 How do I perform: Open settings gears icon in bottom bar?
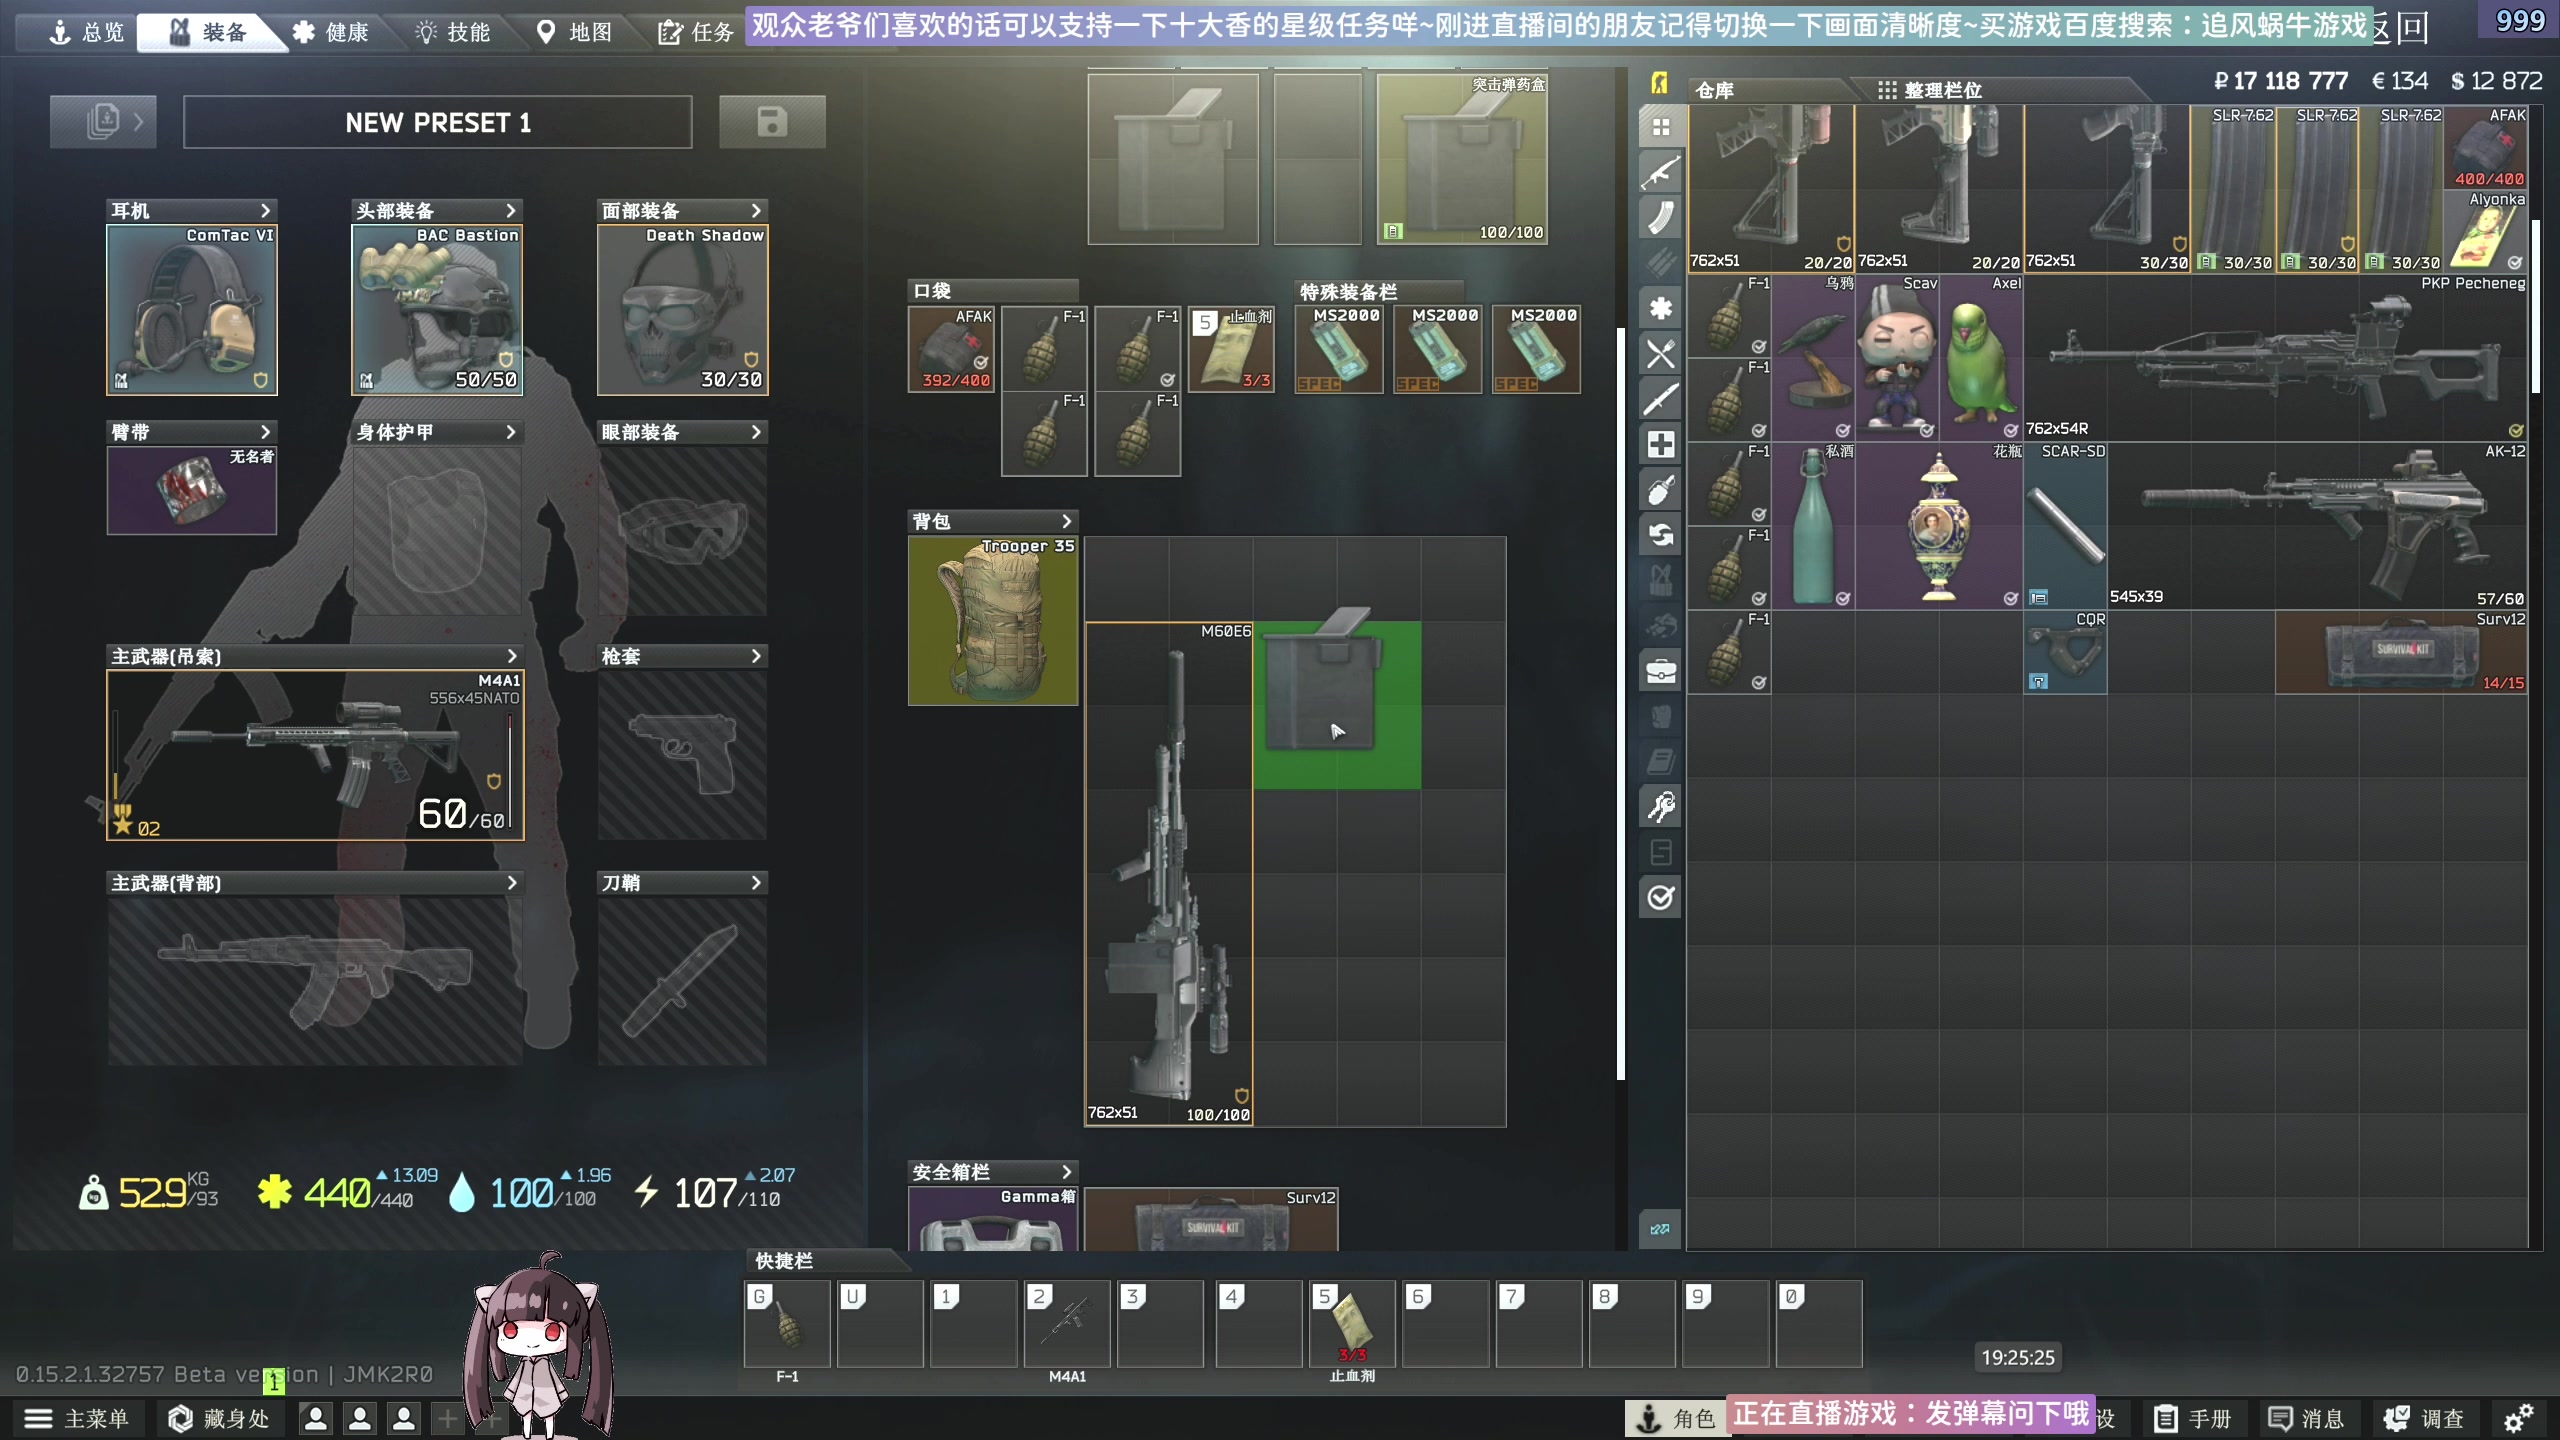point(2518,1418)
